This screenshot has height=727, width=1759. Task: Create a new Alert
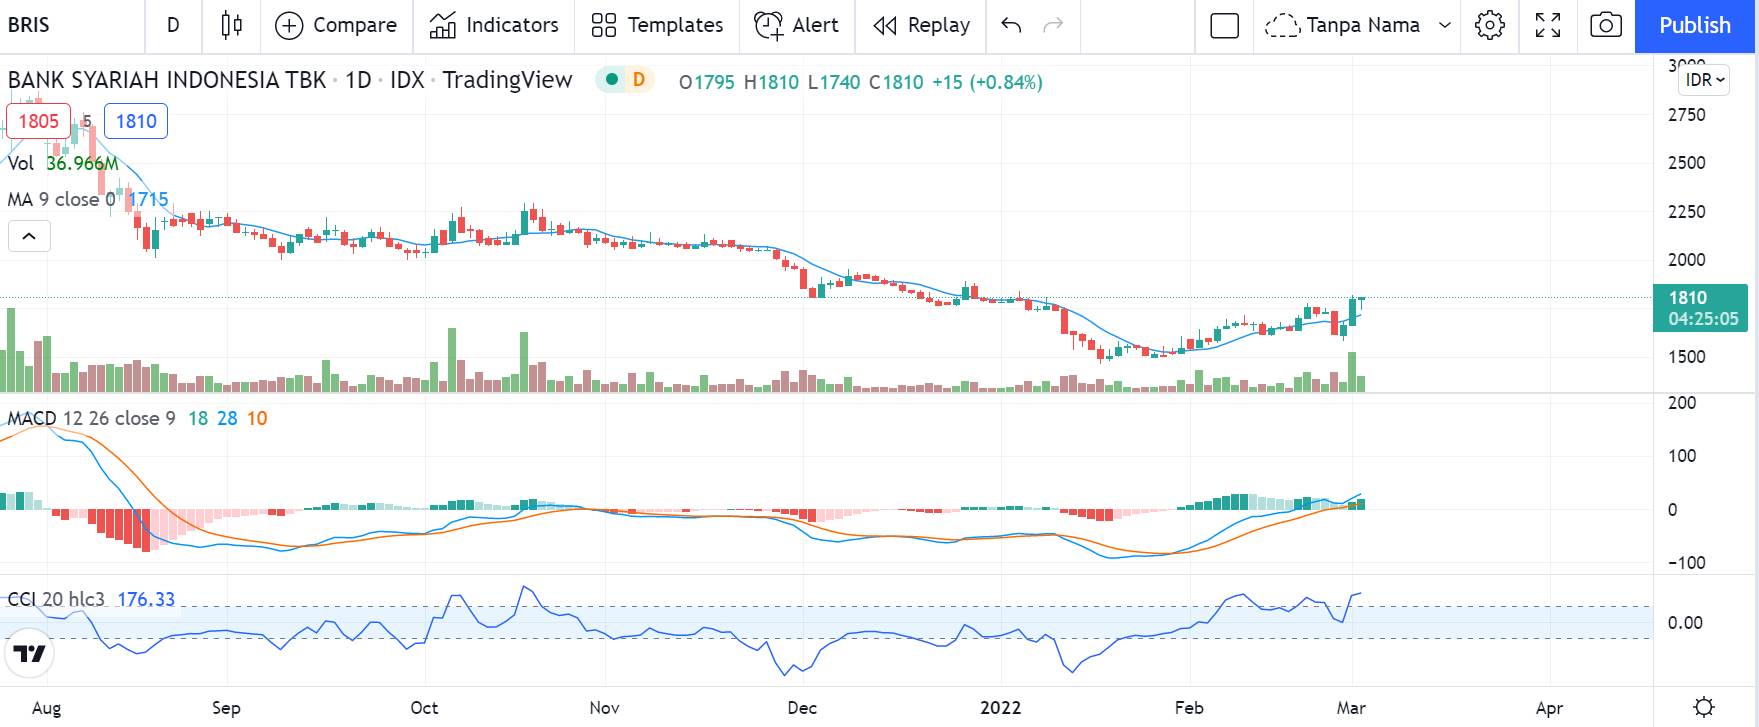click(796, 25)
